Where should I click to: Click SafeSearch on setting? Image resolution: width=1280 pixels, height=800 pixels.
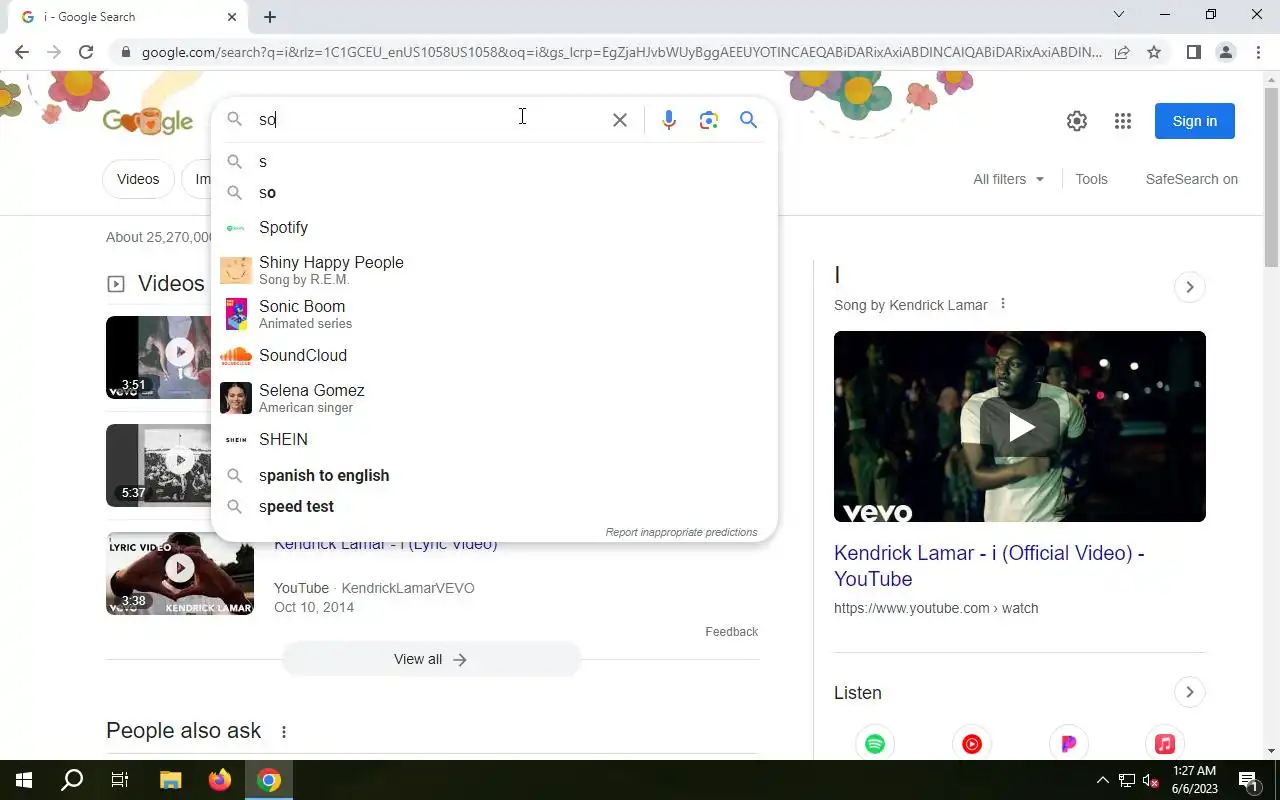(1192, 179)
